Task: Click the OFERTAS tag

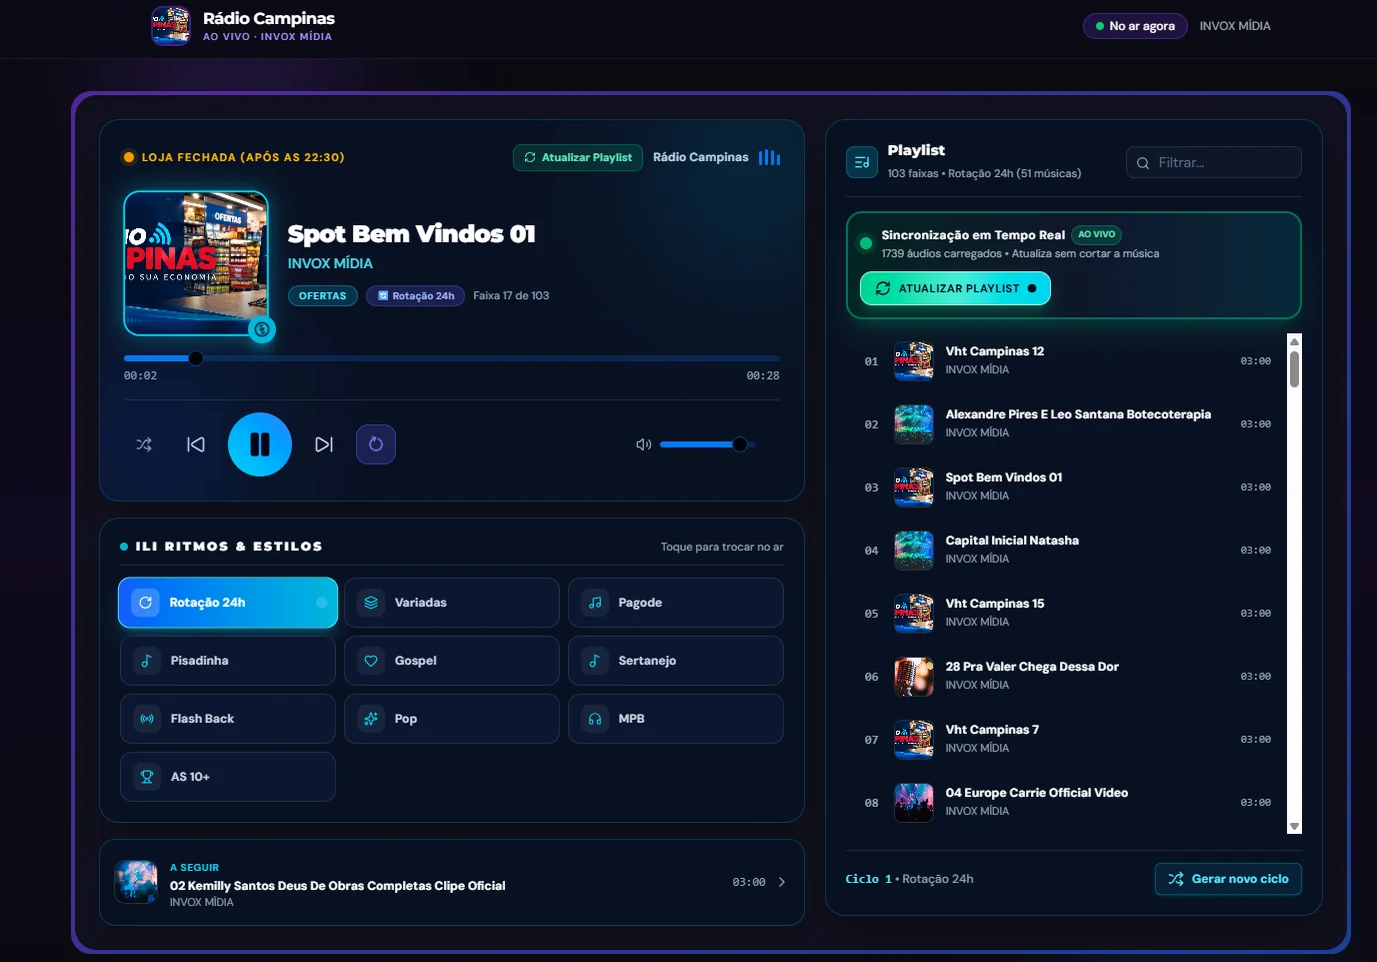Action: (x=323, y=296)
